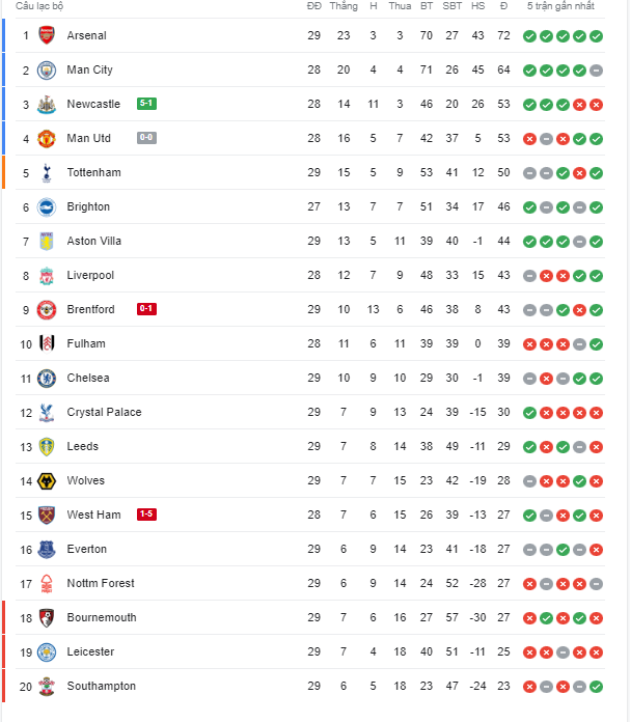This screenshot has width=630, height=722.
Task: Click Southampton's first red loss form icon
Action: (x=529, y=686)
